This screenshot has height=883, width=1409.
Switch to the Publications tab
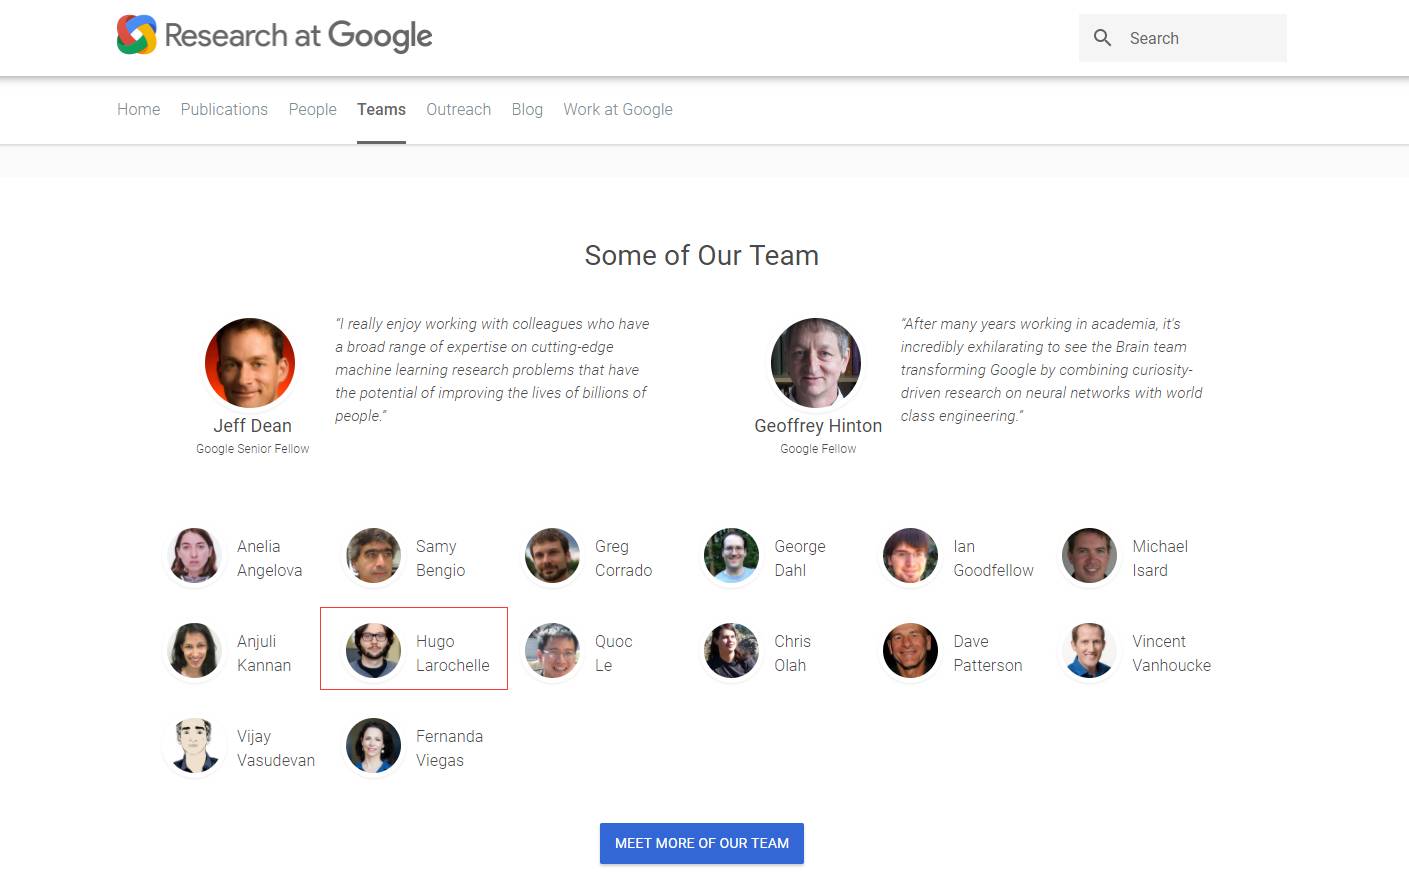224,109
